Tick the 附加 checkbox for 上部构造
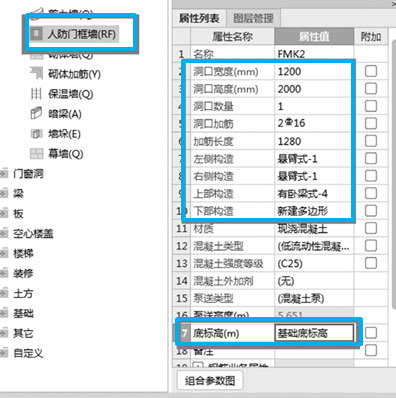 371,193
